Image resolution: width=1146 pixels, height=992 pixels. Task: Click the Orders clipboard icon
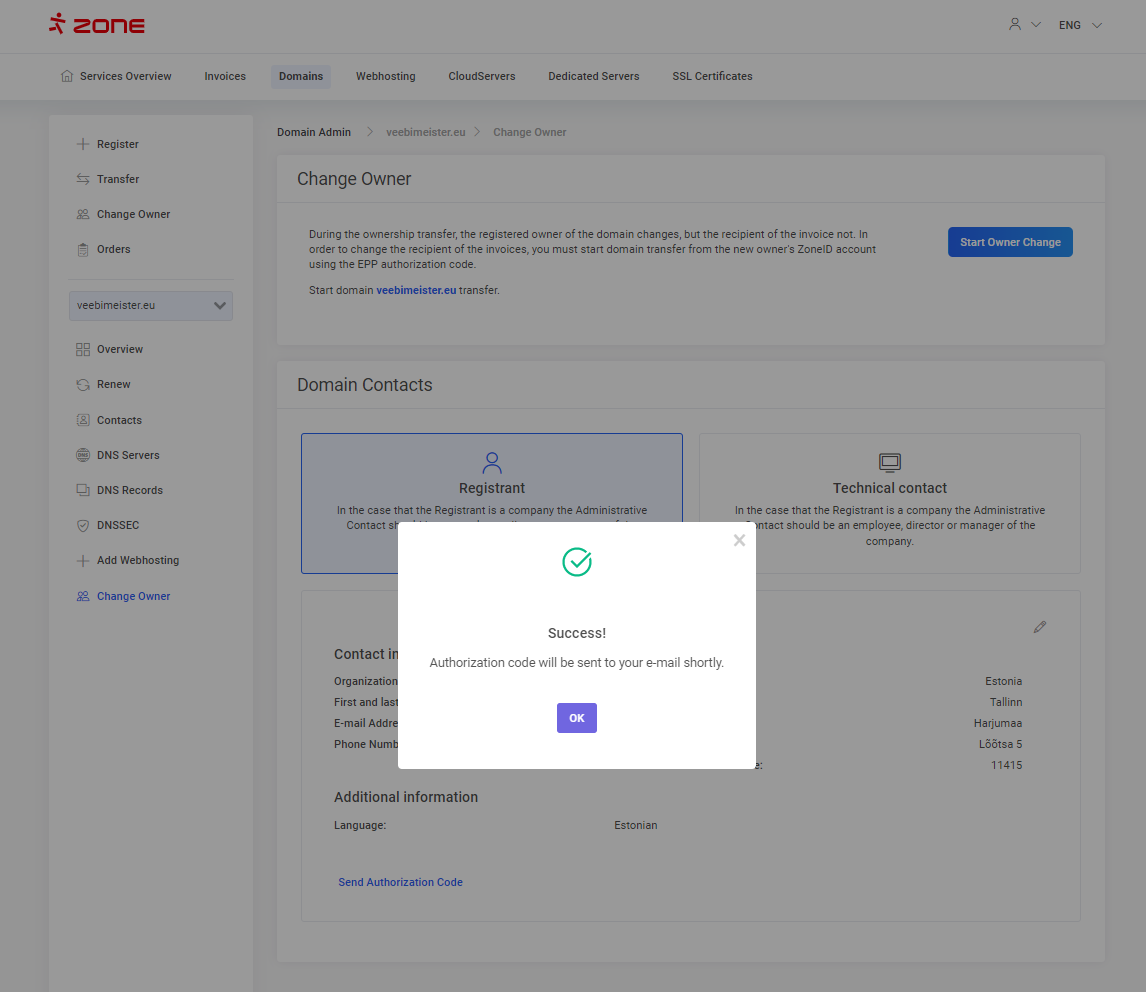[x=83, y=249]
